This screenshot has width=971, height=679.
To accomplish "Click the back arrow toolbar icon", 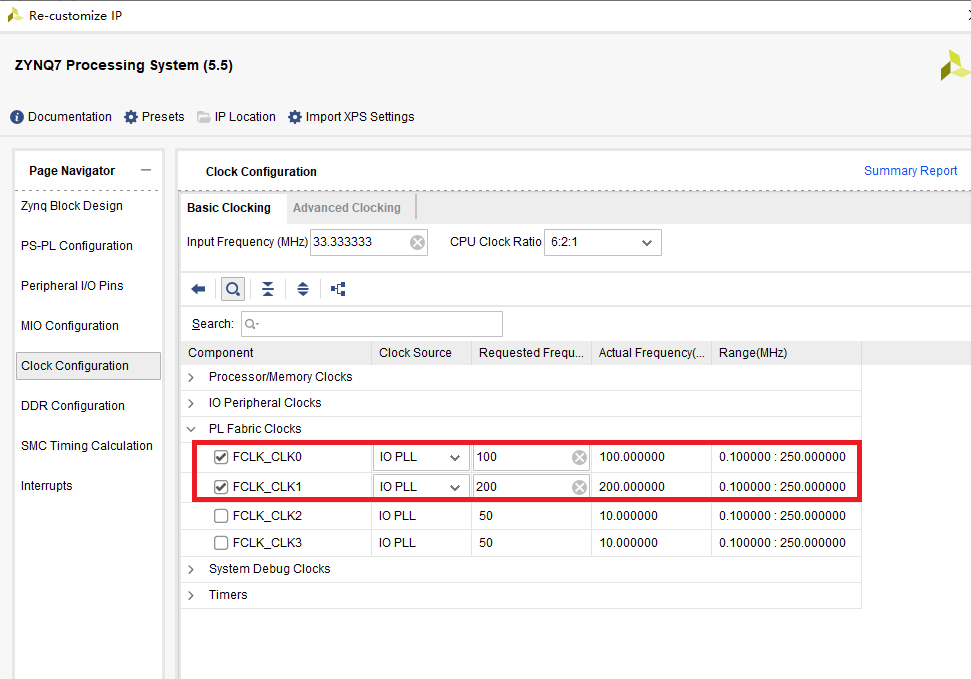I will 198,289.
